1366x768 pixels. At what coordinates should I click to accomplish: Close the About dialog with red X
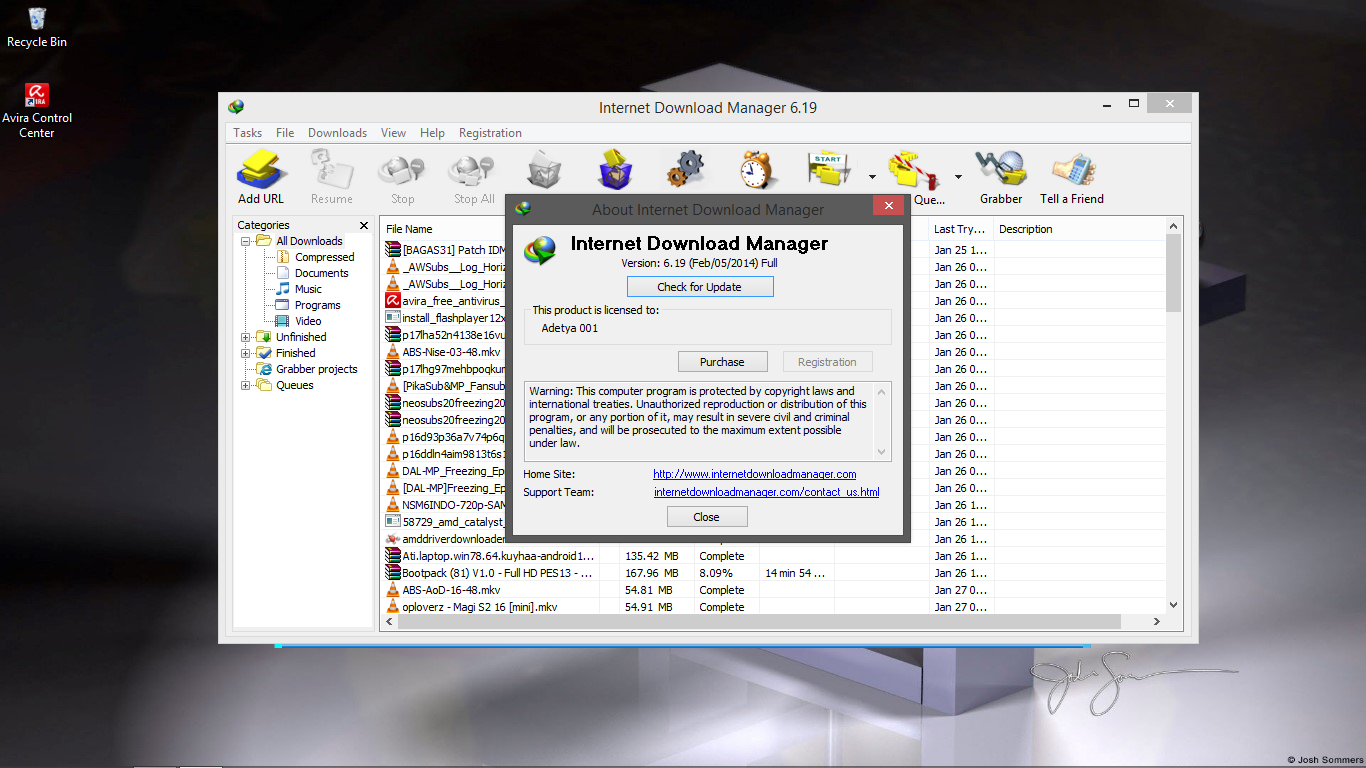click(888, 206)
